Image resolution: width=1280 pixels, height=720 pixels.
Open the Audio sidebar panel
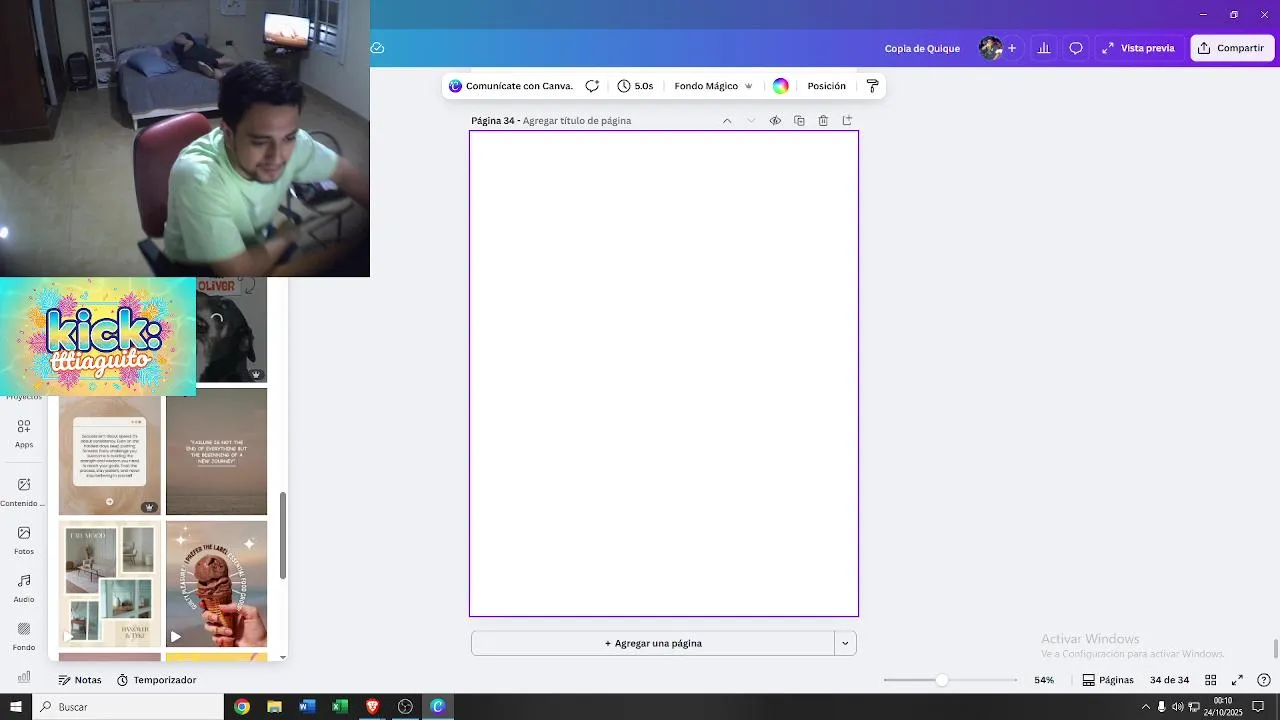[24, 588]
